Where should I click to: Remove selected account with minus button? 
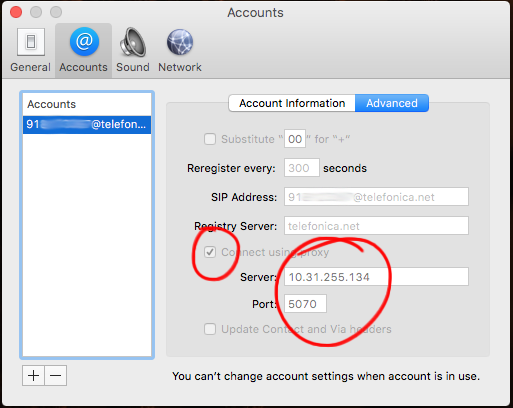pos(56,376)
